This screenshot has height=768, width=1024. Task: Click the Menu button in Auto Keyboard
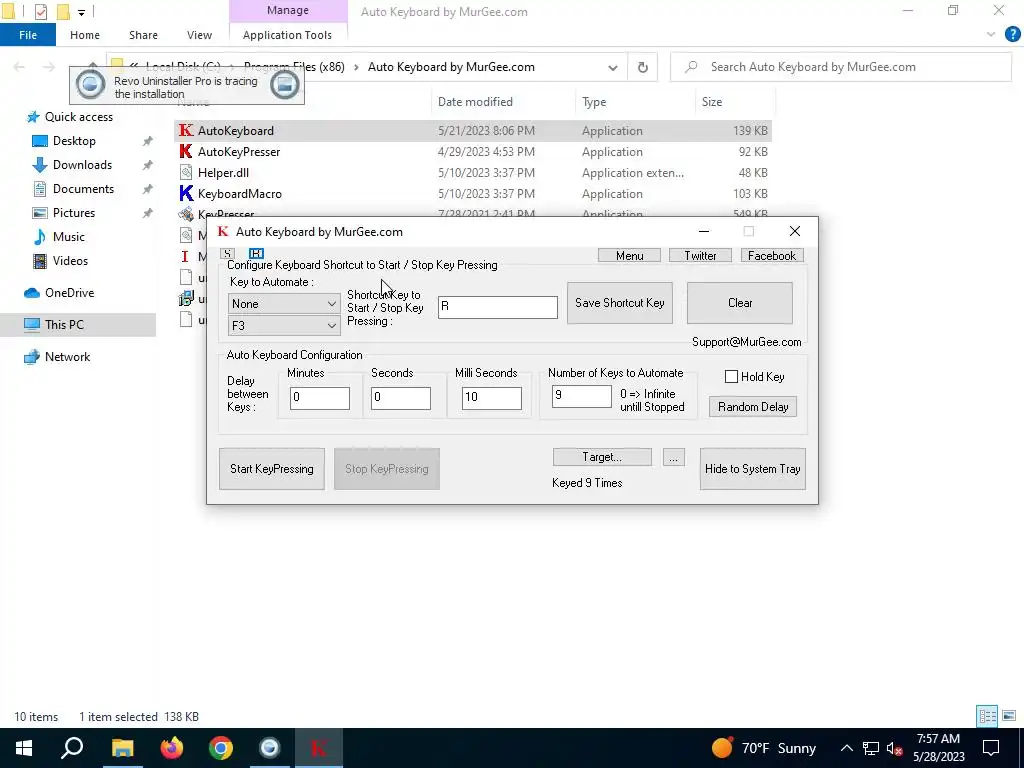[x=630, y=255]
